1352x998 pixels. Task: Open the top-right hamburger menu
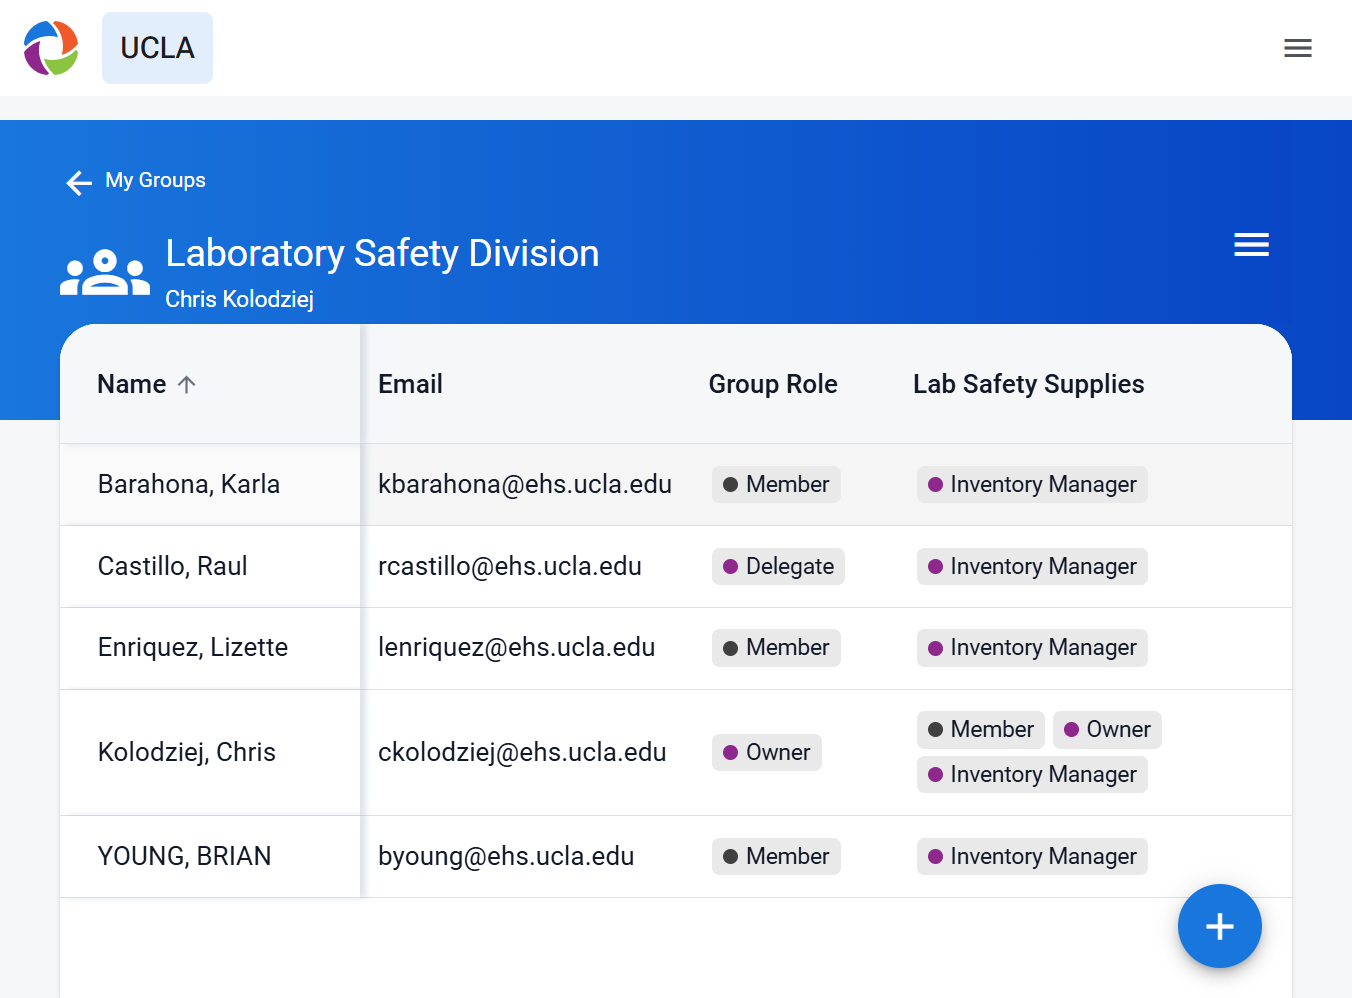click(x=1298, y=48)
